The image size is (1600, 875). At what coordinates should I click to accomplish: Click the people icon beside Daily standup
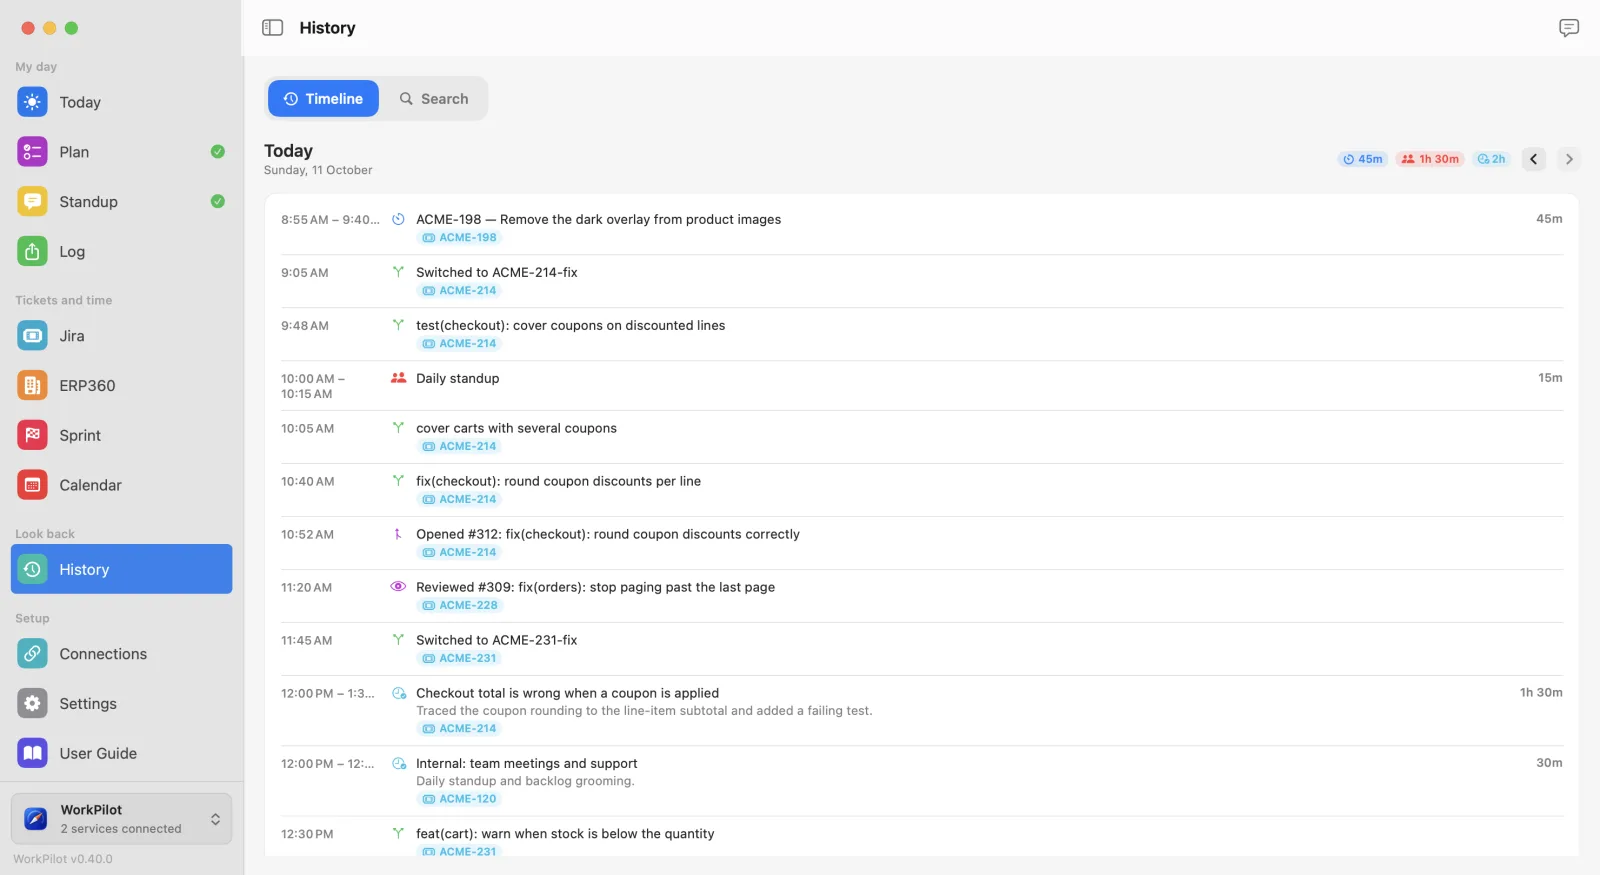click(398, 378)
